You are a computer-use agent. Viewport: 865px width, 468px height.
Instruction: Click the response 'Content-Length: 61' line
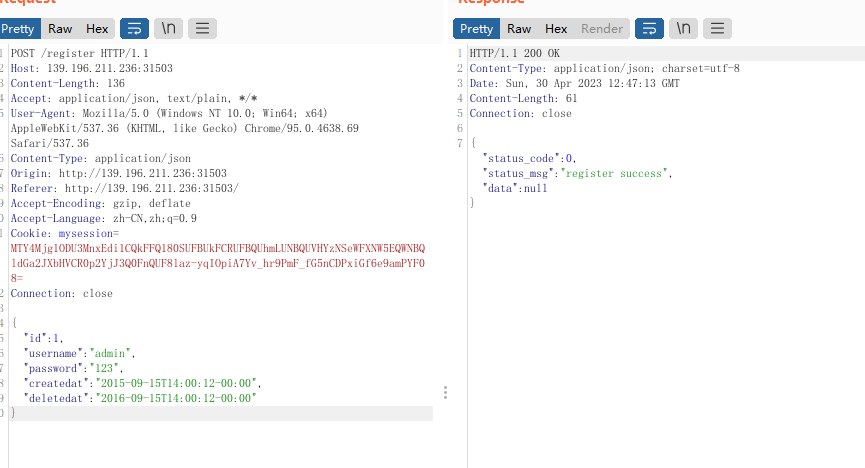click(524, 98)
